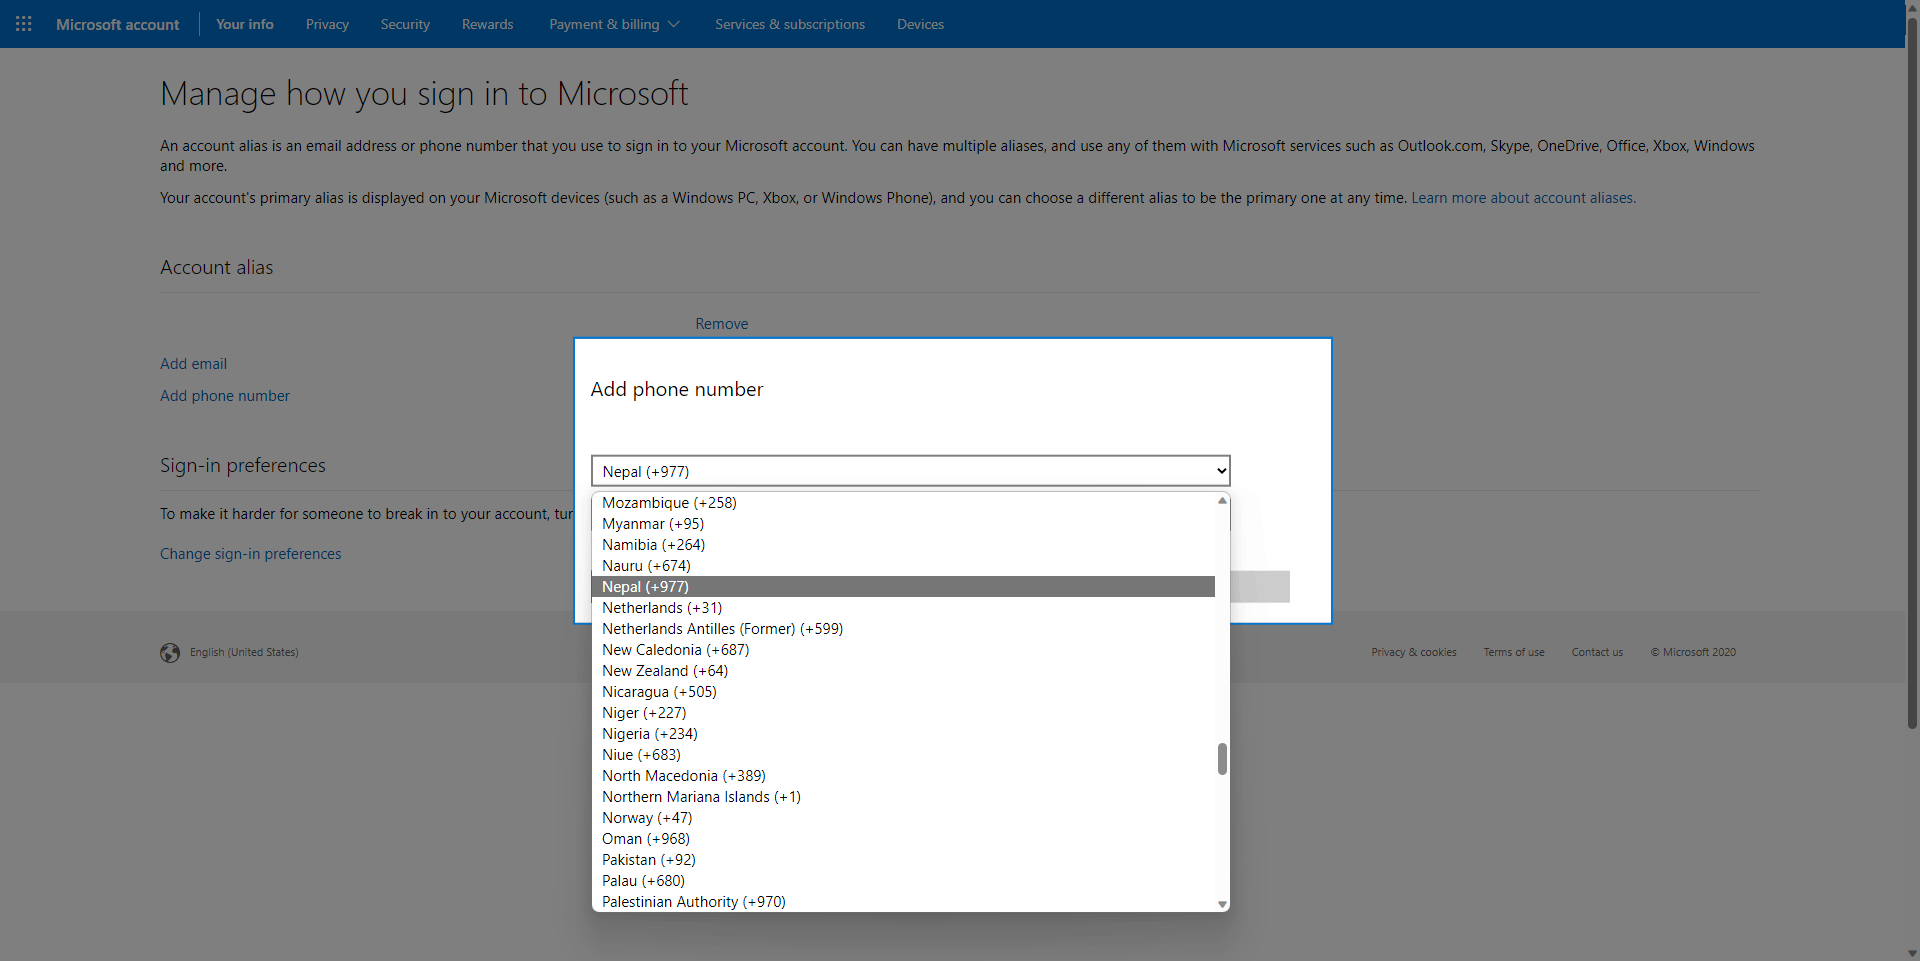Select highlighted Nepal (+977) list option
This screenshot has height=961, width=1920.
pos(903,587)
